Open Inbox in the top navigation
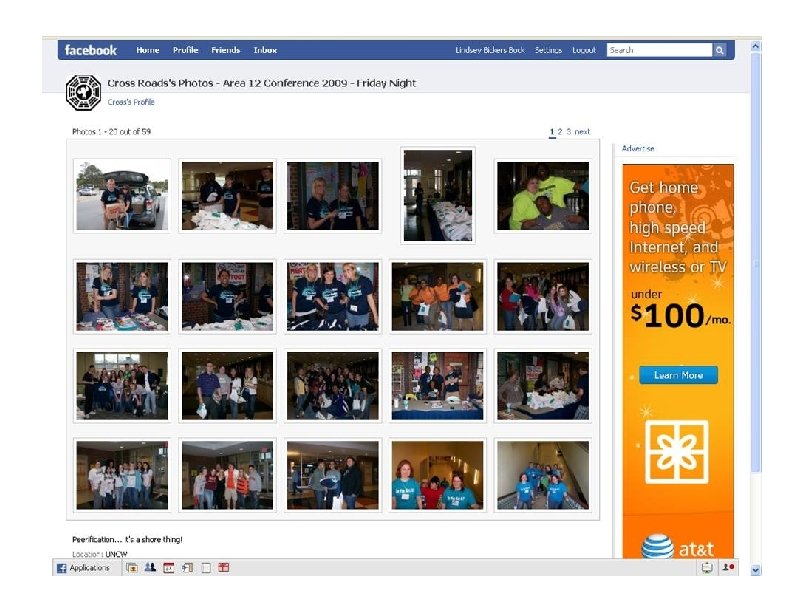Screen dimensions: 800x600 [x=265, y=50]
